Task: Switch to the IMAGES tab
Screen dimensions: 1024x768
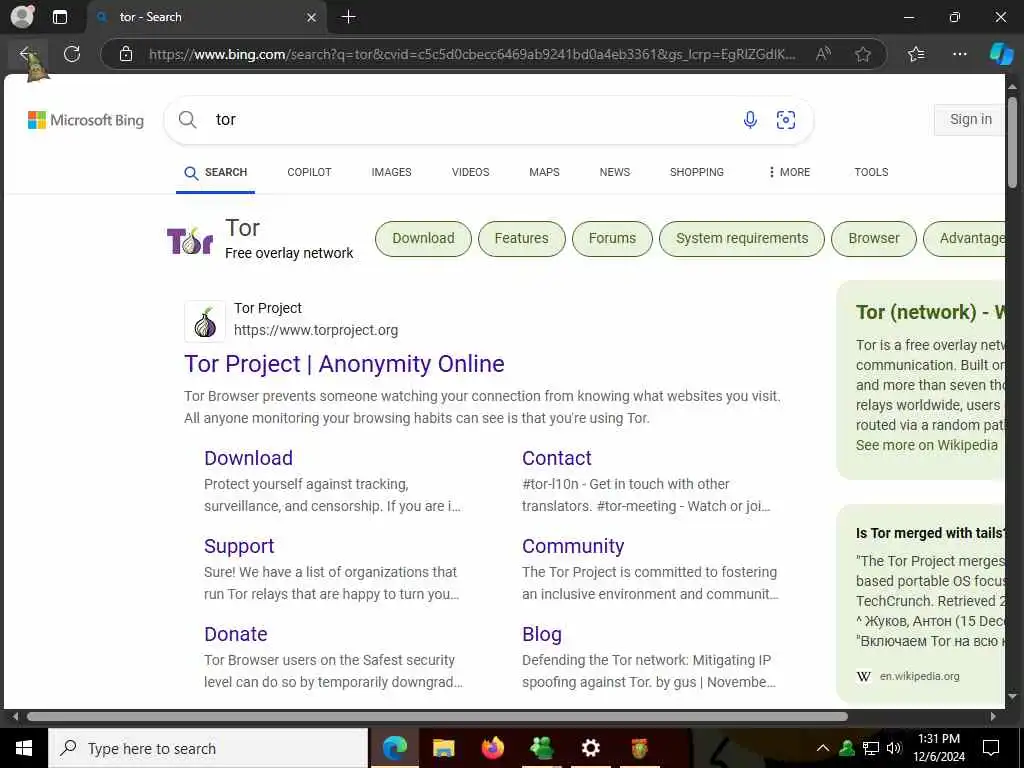Action: click(391, 172)
